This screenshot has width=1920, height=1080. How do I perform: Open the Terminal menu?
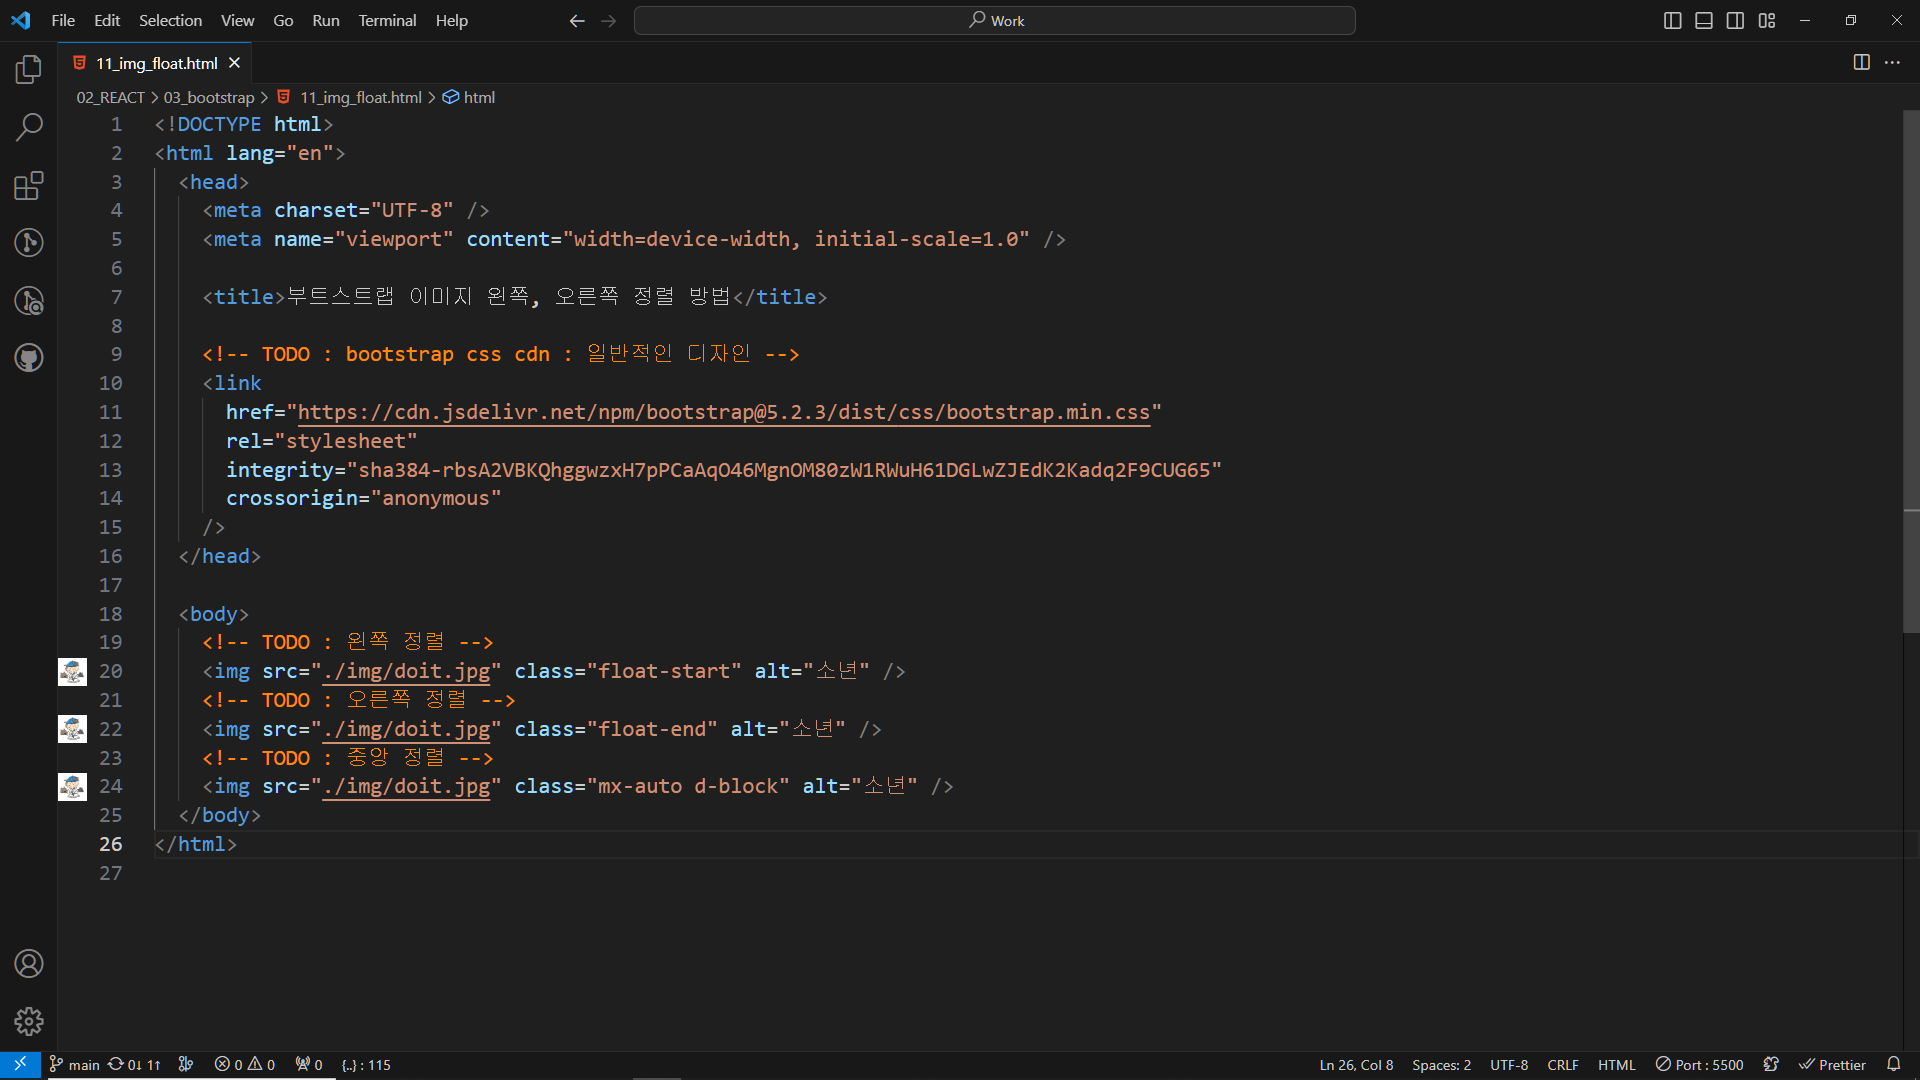click(x=386, y=20)
